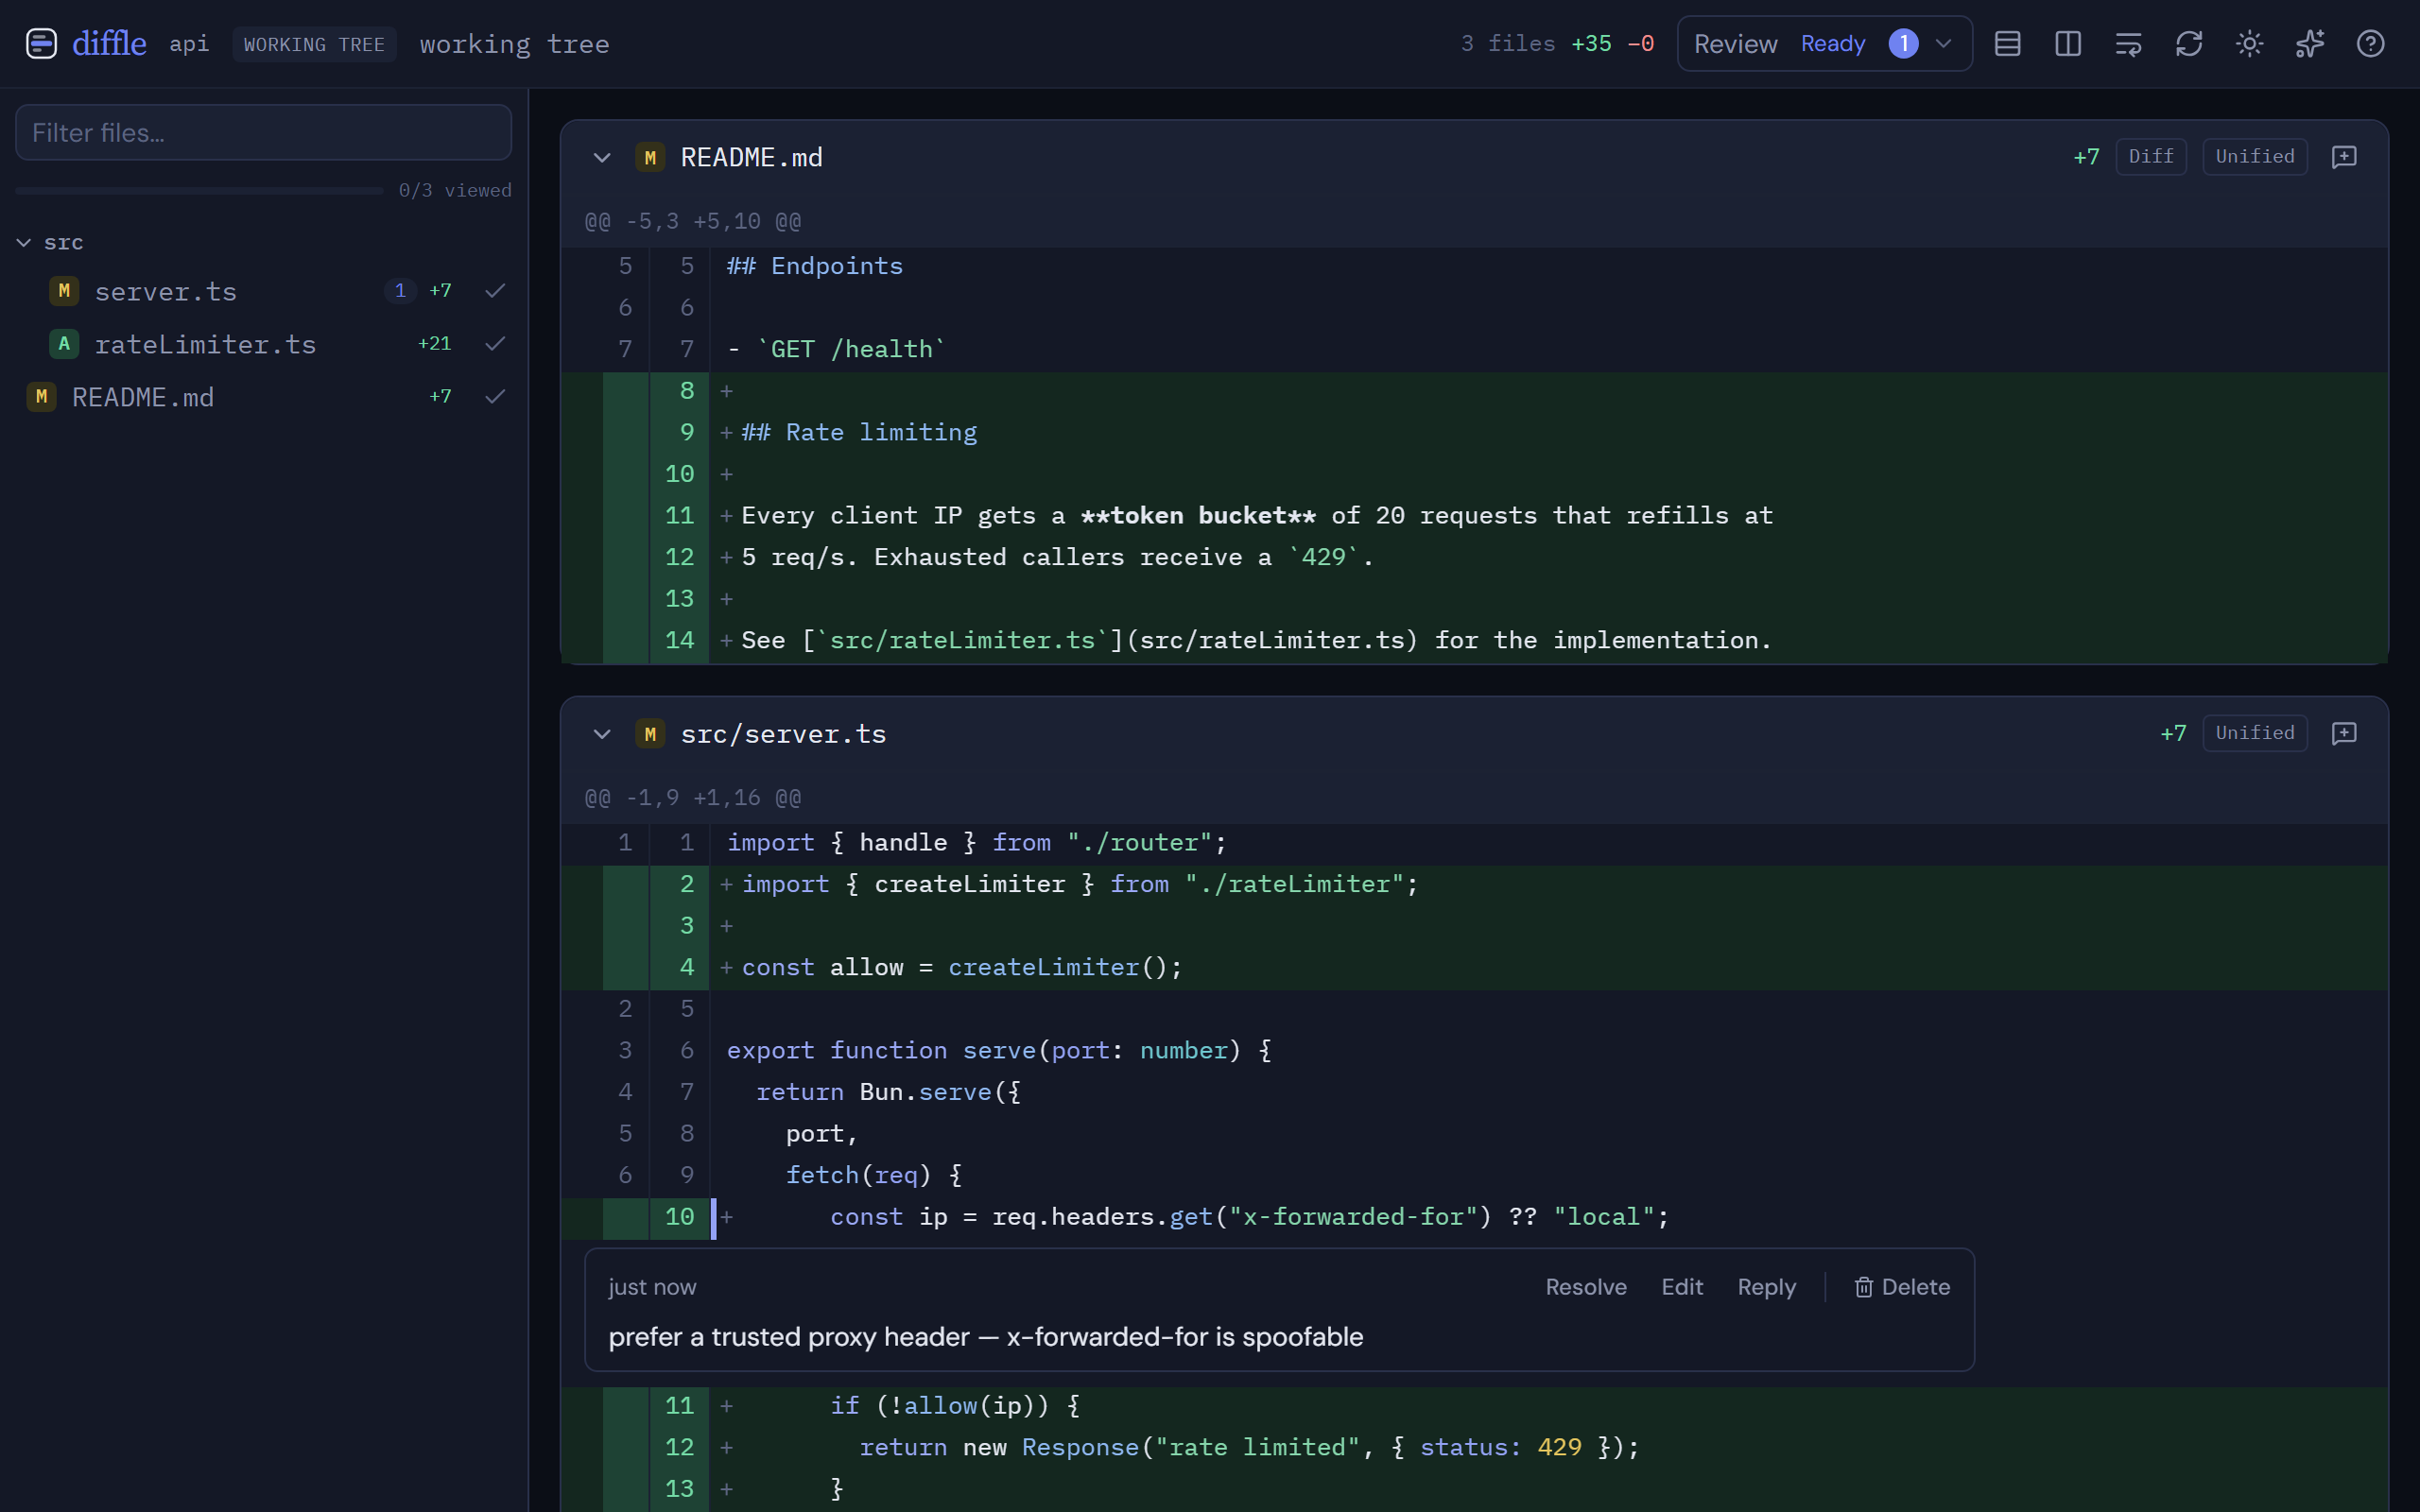The image size is (2420, 1512).
Task: Switch to split view layout icon
Action: coord(2068,44)
